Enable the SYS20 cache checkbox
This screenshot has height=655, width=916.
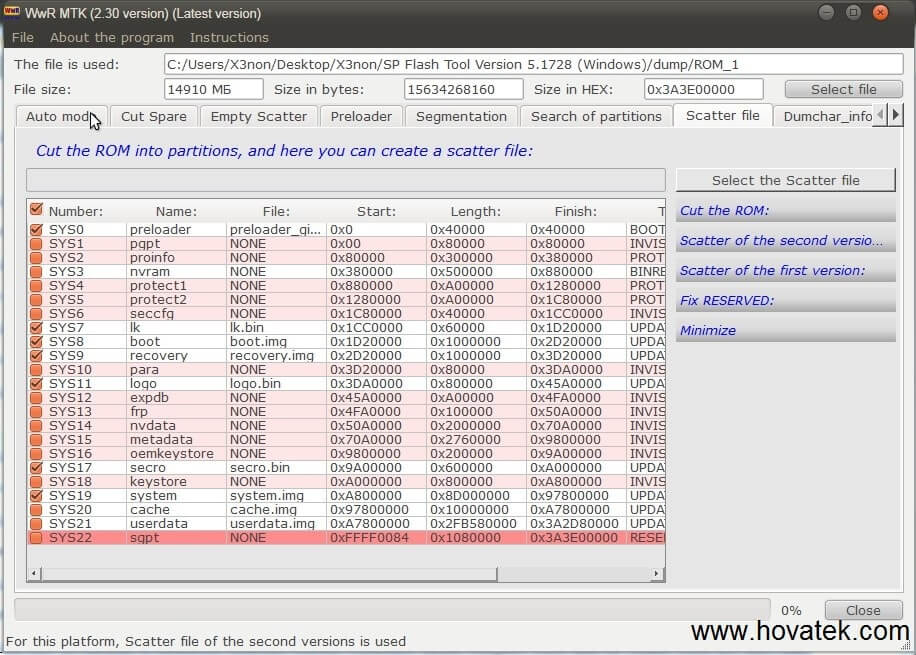(36, 510)
